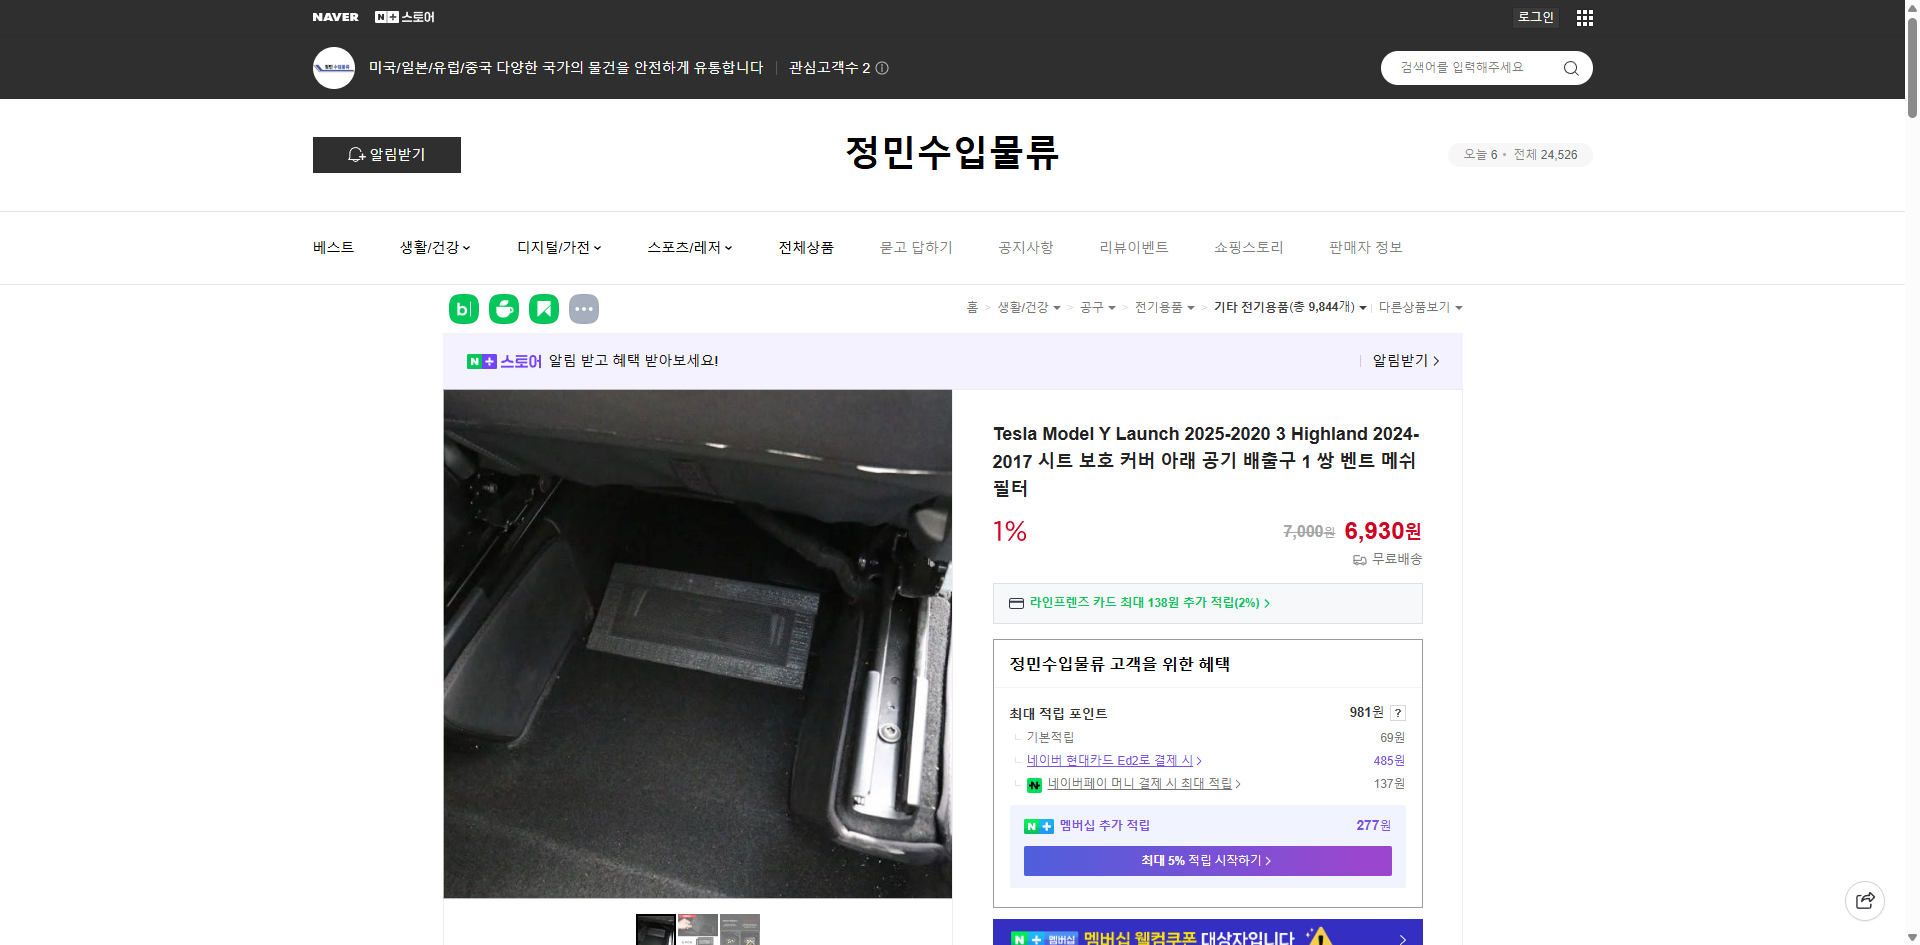
Task: Share product to Naver Blog
Action: pos(463,309)
